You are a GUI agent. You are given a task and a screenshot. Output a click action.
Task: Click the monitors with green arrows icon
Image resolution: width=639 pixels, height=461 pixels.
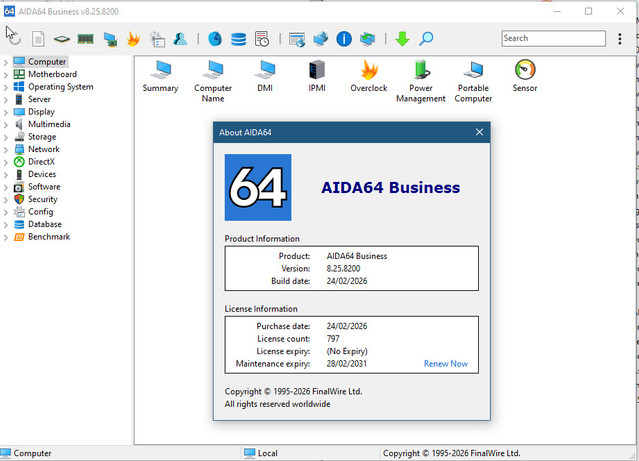367,39
